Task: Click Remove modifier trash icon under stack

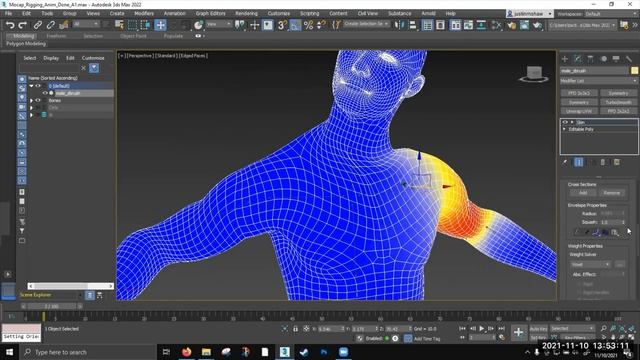Action: 603,162
